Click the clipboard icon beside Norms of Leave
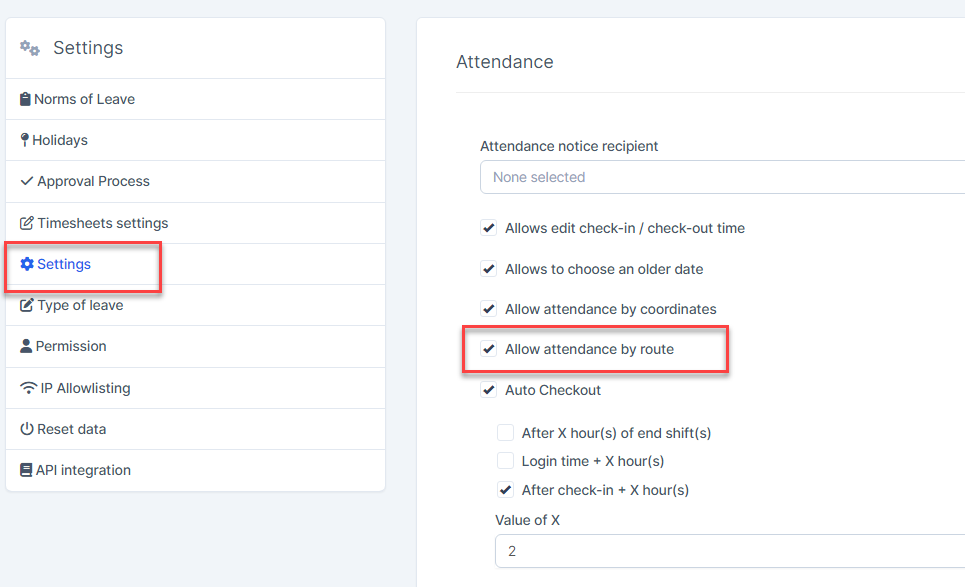The height and width of the screenshot is (587, 965). (26, 99)
